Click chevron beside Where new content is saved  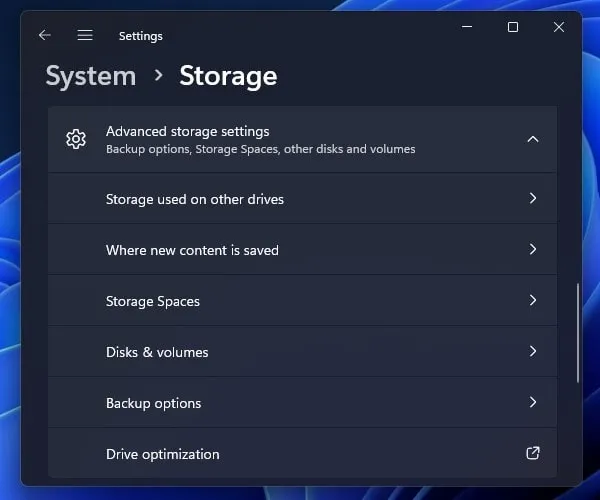[533, 249]
